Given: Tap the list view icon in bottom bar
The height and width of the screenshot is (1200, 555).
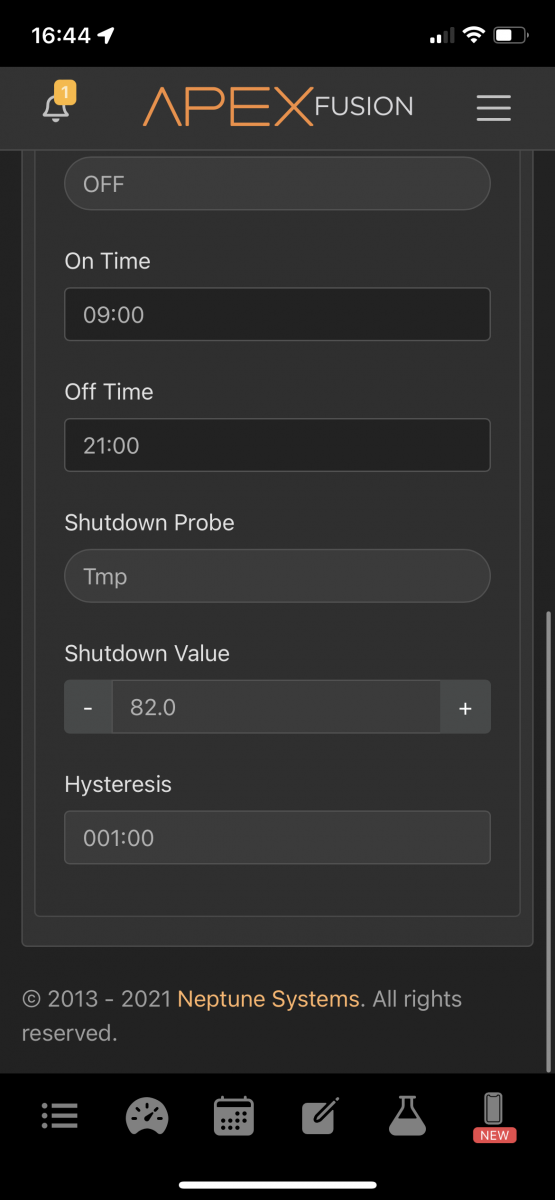Looking at the screenshot, I should click(x=60, y=1115).
